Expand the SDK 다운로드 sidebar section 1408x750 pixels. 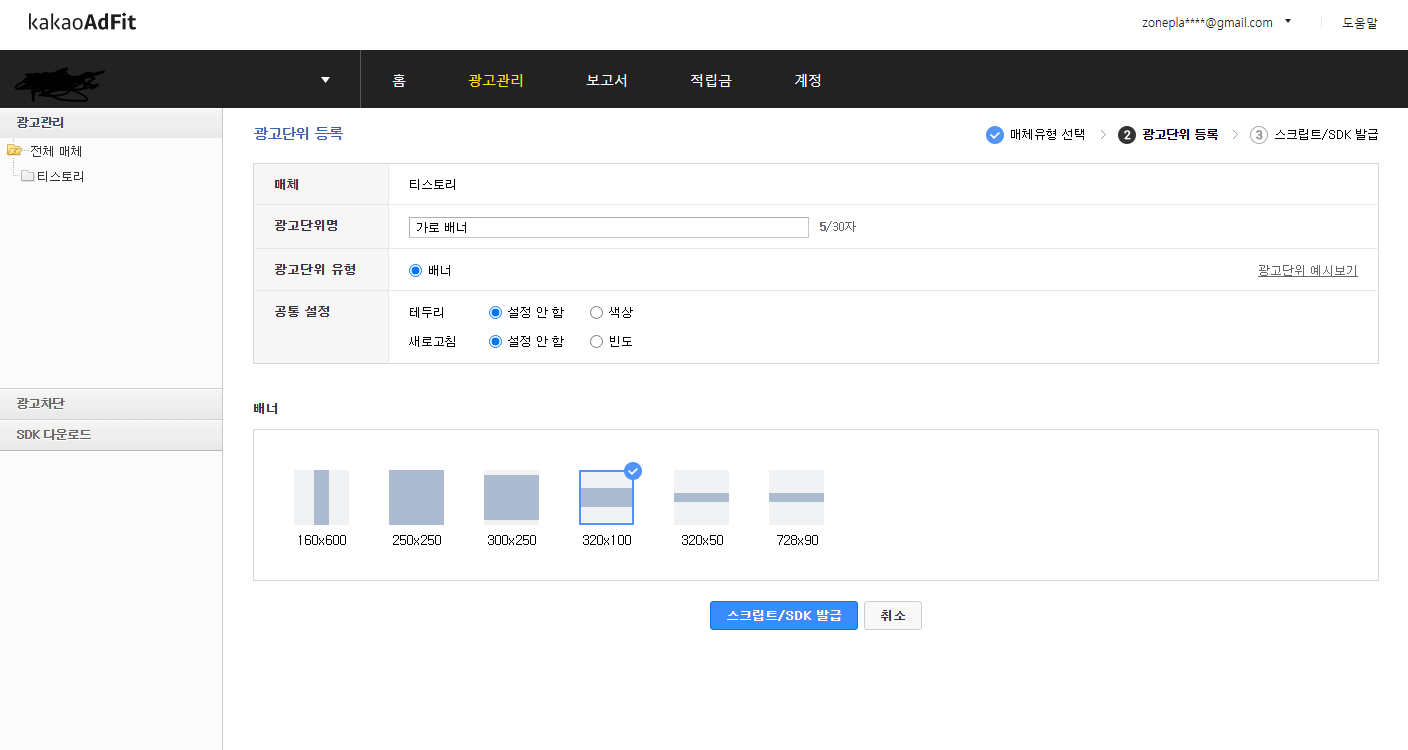coord(111,435)
